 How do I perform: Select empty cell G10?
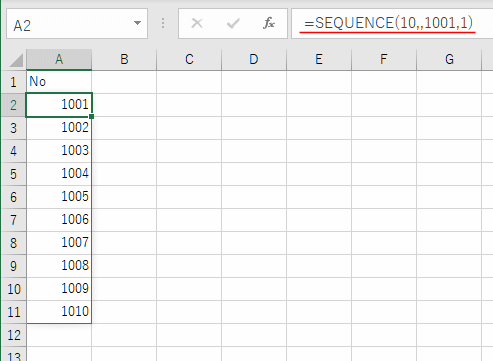(449, 289)
